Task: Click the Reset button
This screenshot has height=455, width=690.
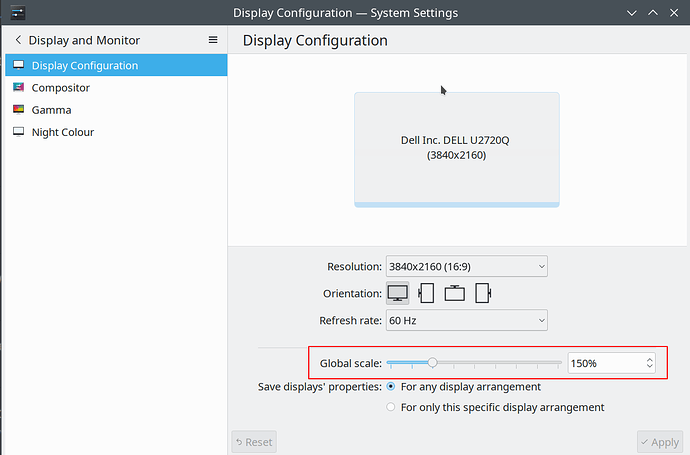Action: coord(253,441)
